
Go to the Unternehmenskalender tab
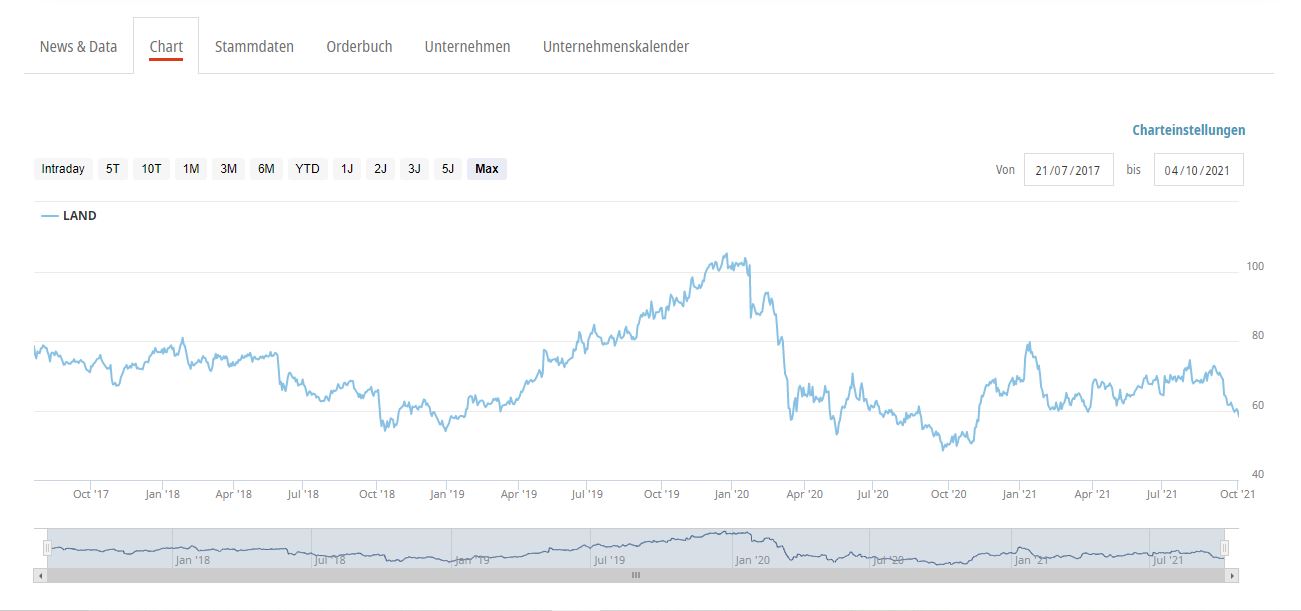tap(615, 47)
